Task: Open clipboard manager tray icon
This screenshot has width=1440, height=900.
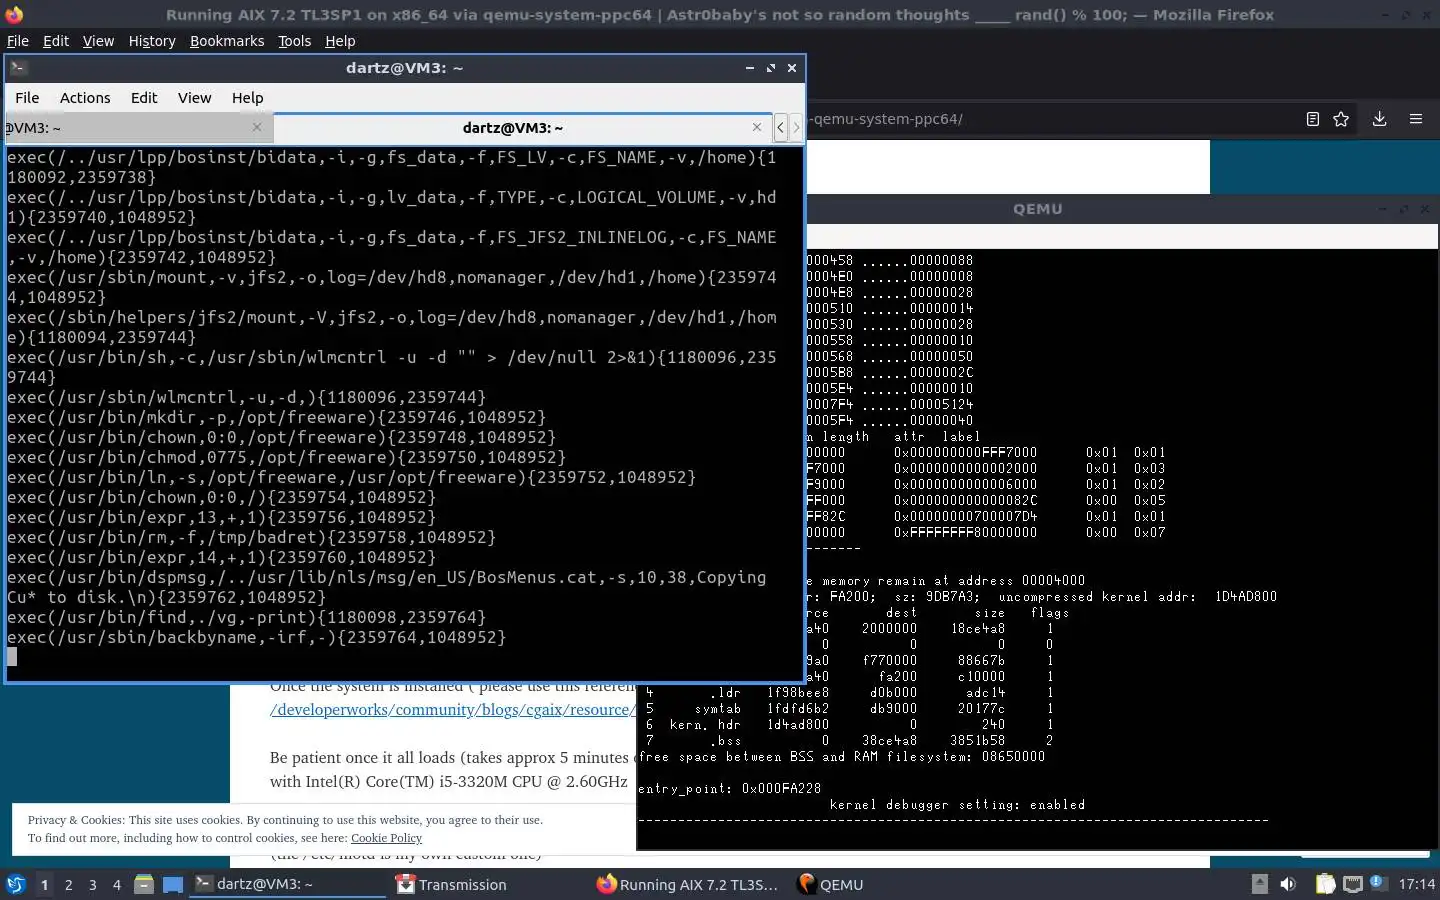Action: tap(1325, 884)
